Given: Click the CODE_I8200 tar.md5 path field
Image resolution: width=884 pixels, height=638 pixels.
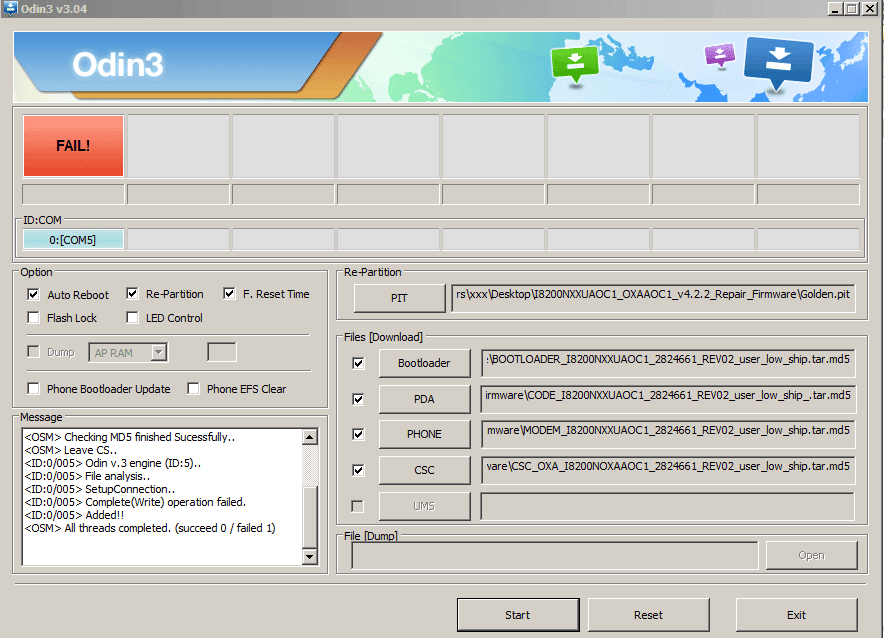Looking at the screenshot, I should 668,399.
